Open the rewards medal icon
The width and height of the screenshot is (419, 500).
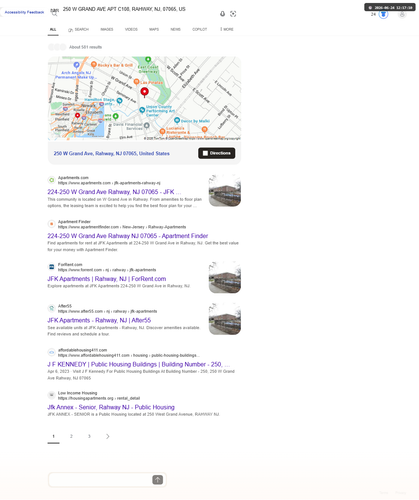click(383, 14)
